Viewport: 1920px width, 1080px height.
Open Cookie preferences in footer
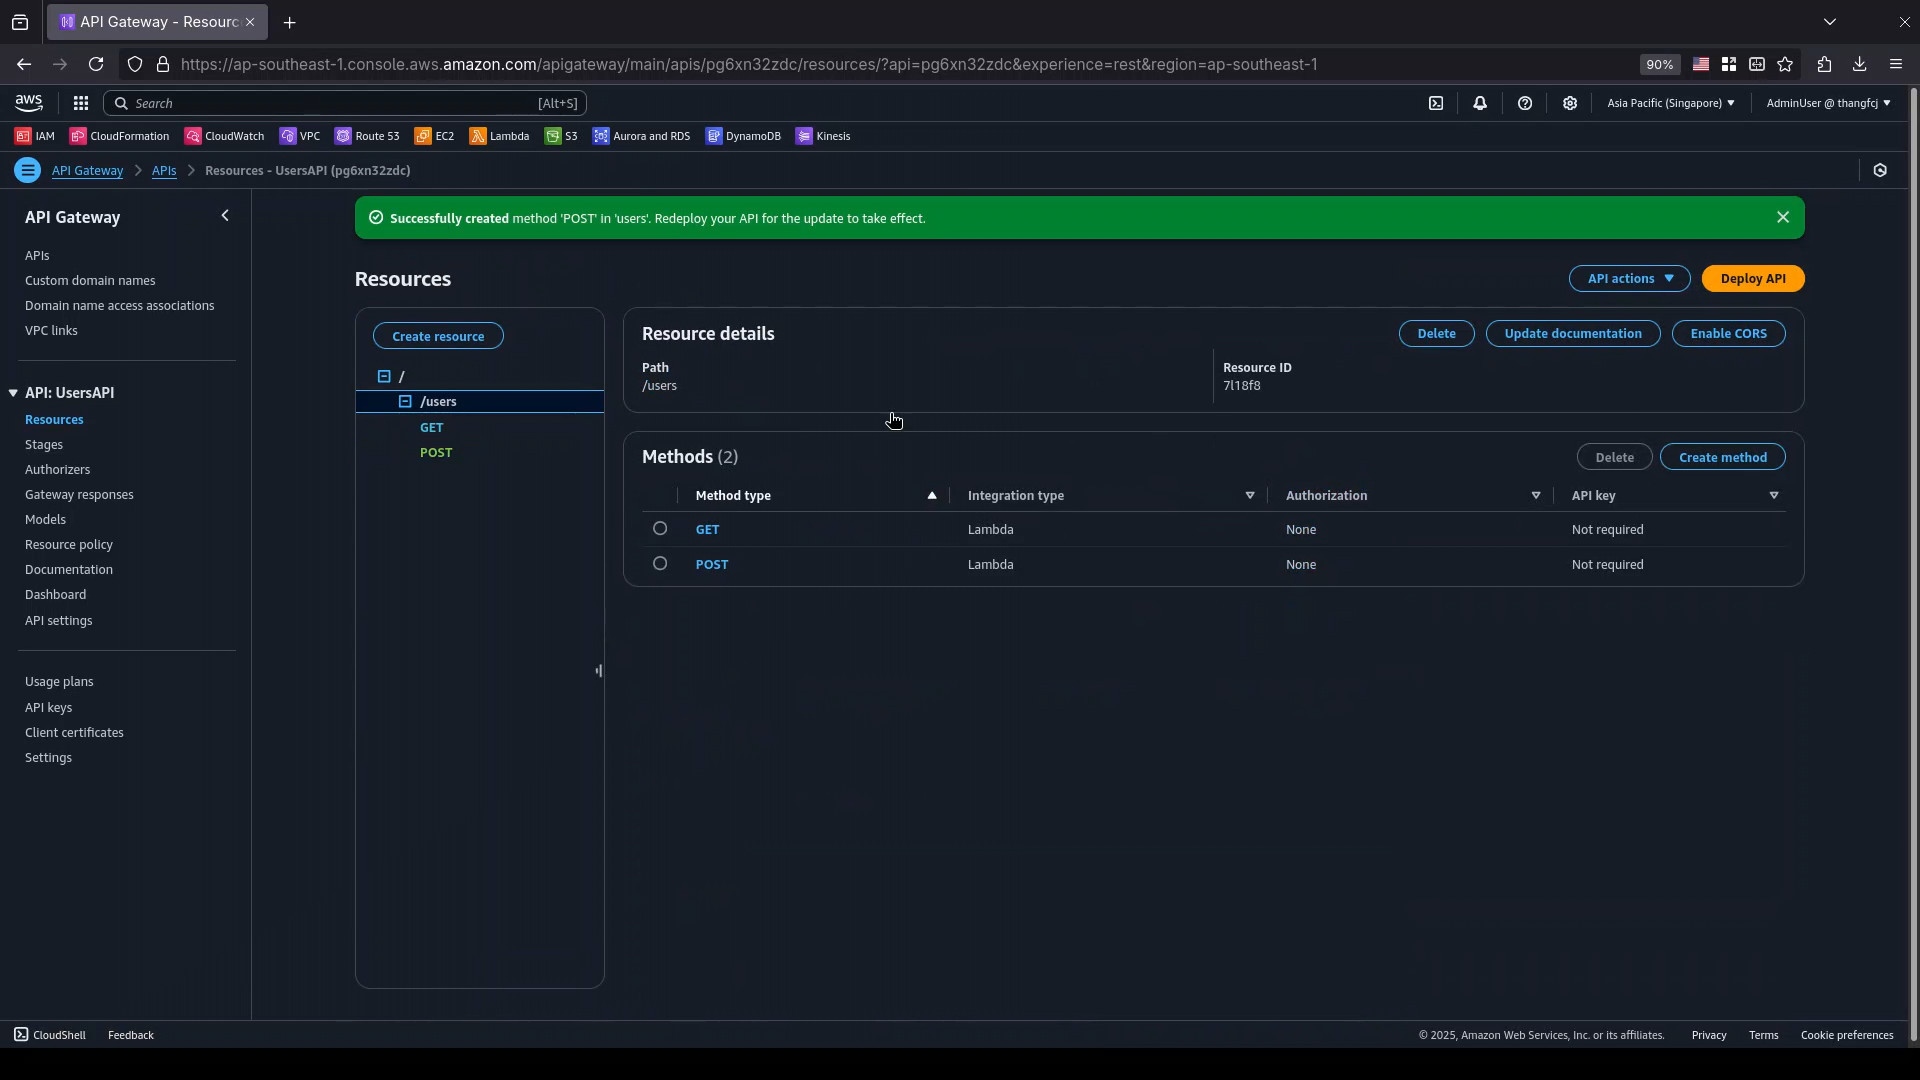pyautogui.click(x=1847, y=1035)
